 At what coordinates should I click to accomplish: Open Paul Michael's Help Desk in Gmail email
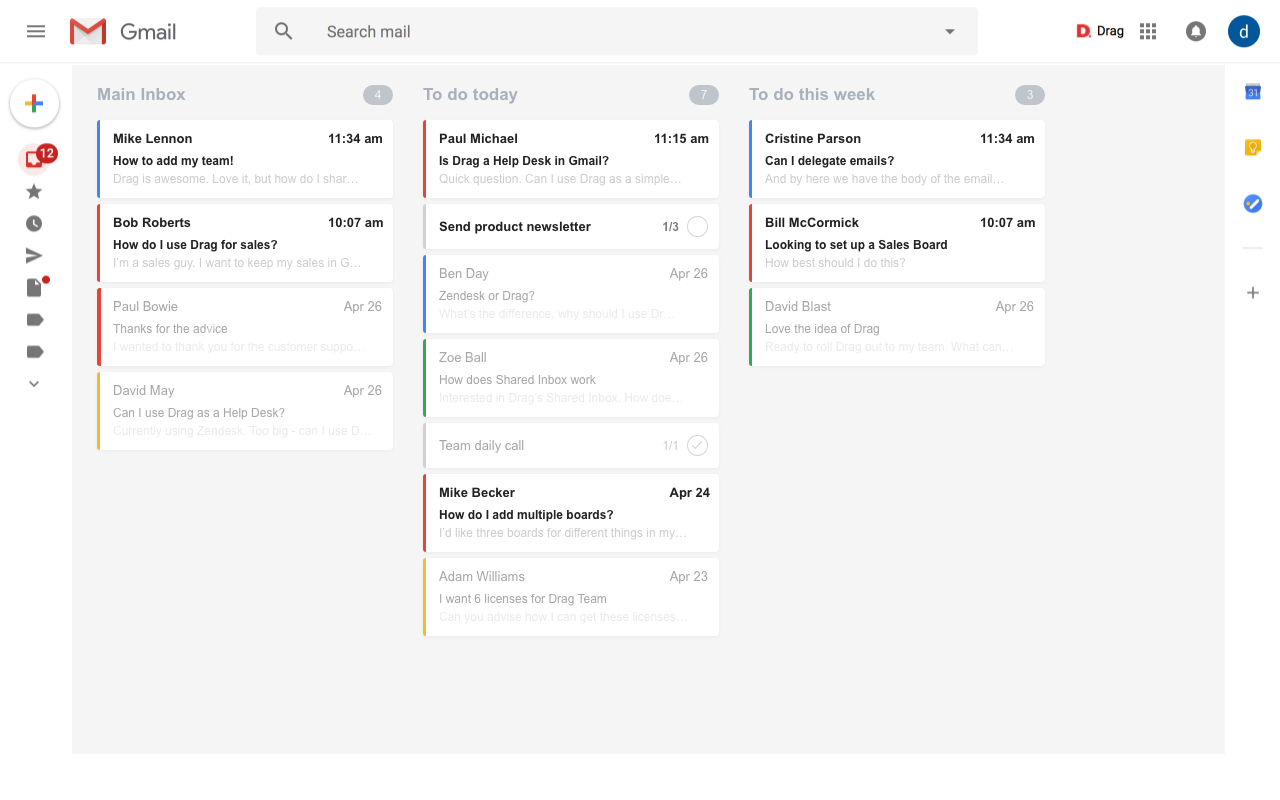(x=571, y=159)
